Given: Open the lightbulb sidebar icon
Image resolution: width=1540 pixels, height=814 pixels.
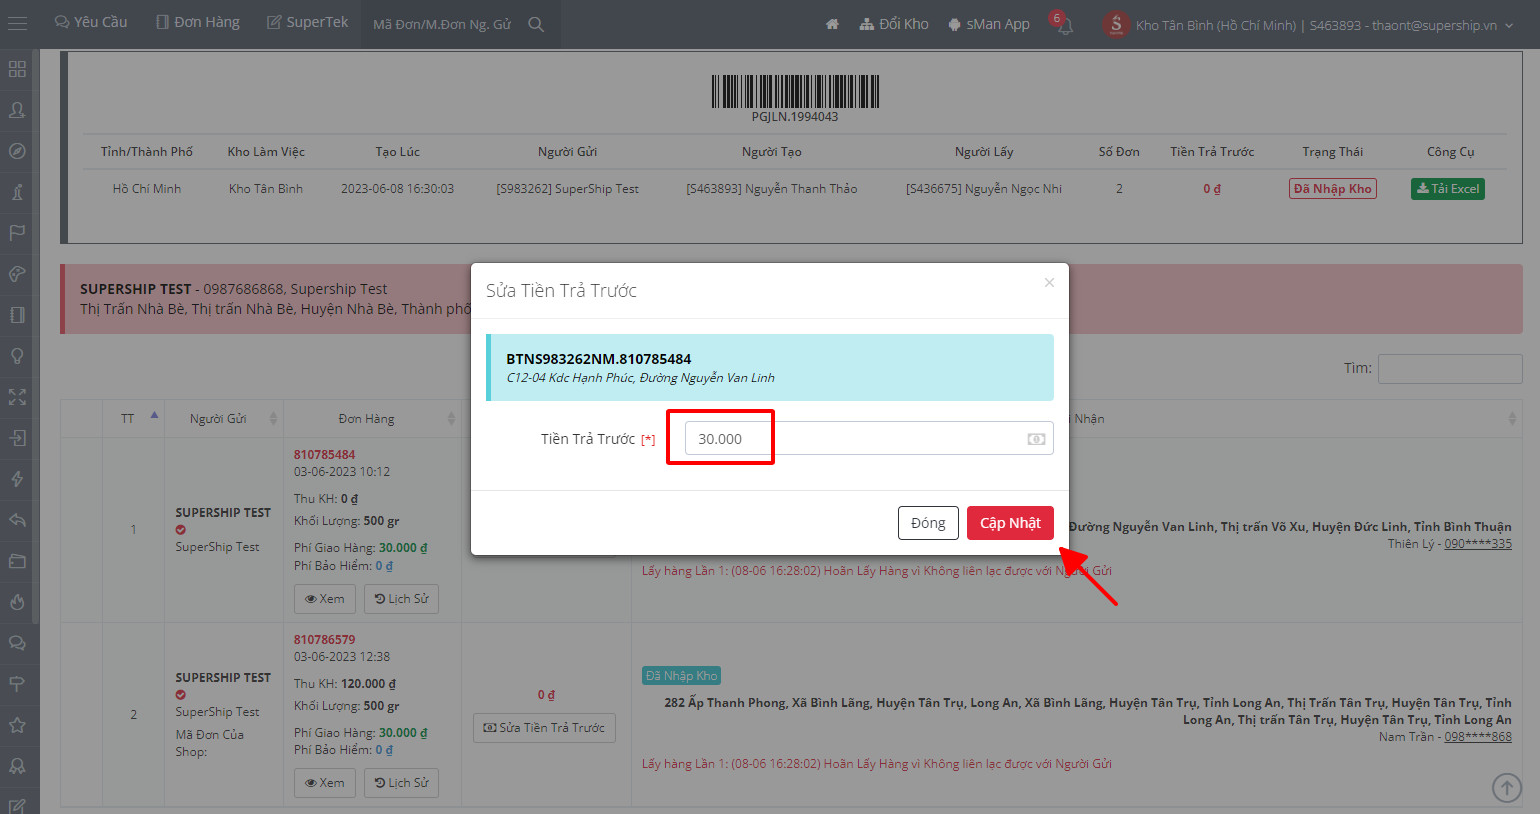Looking at the screenshot, I should [17, 356].
